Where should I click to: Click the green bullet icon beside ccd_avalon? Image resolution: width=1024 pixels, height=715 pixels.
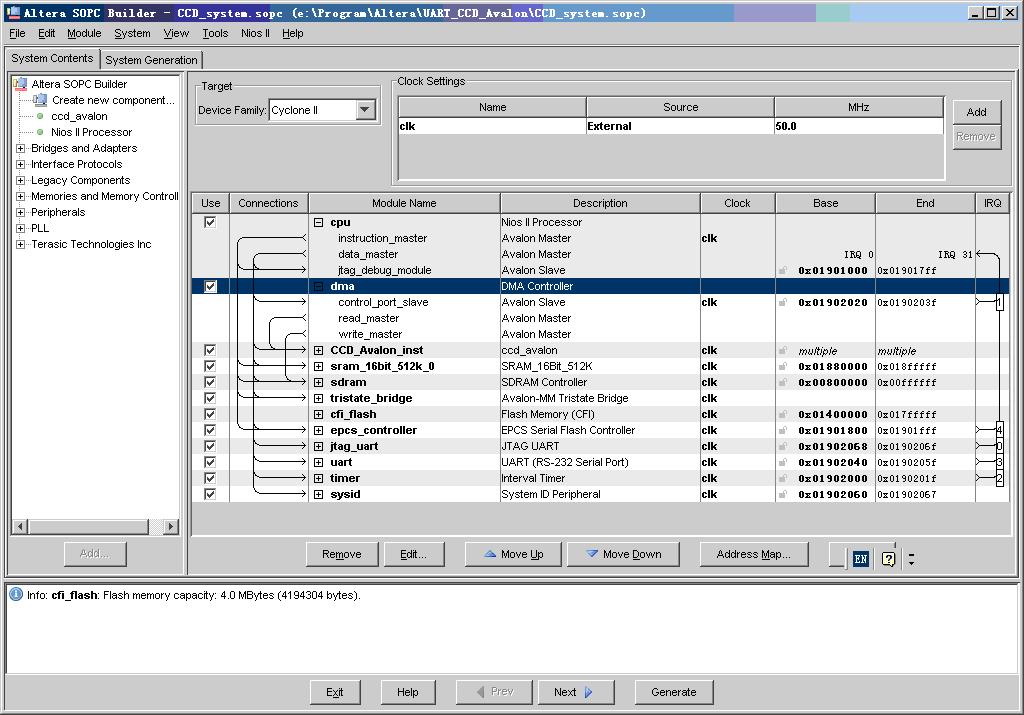pos(40,116)
